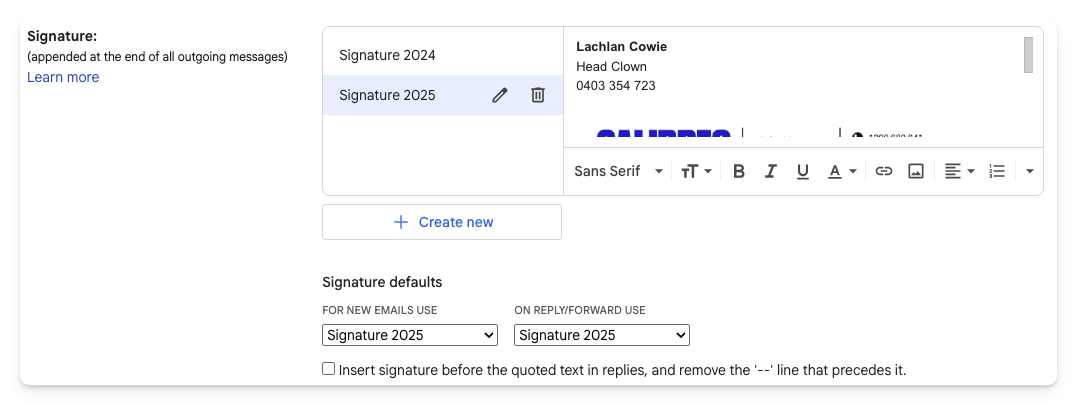This screenshot has height=405, width=1077.
Task: Click the Create new signature button
Action: point(442,222)
